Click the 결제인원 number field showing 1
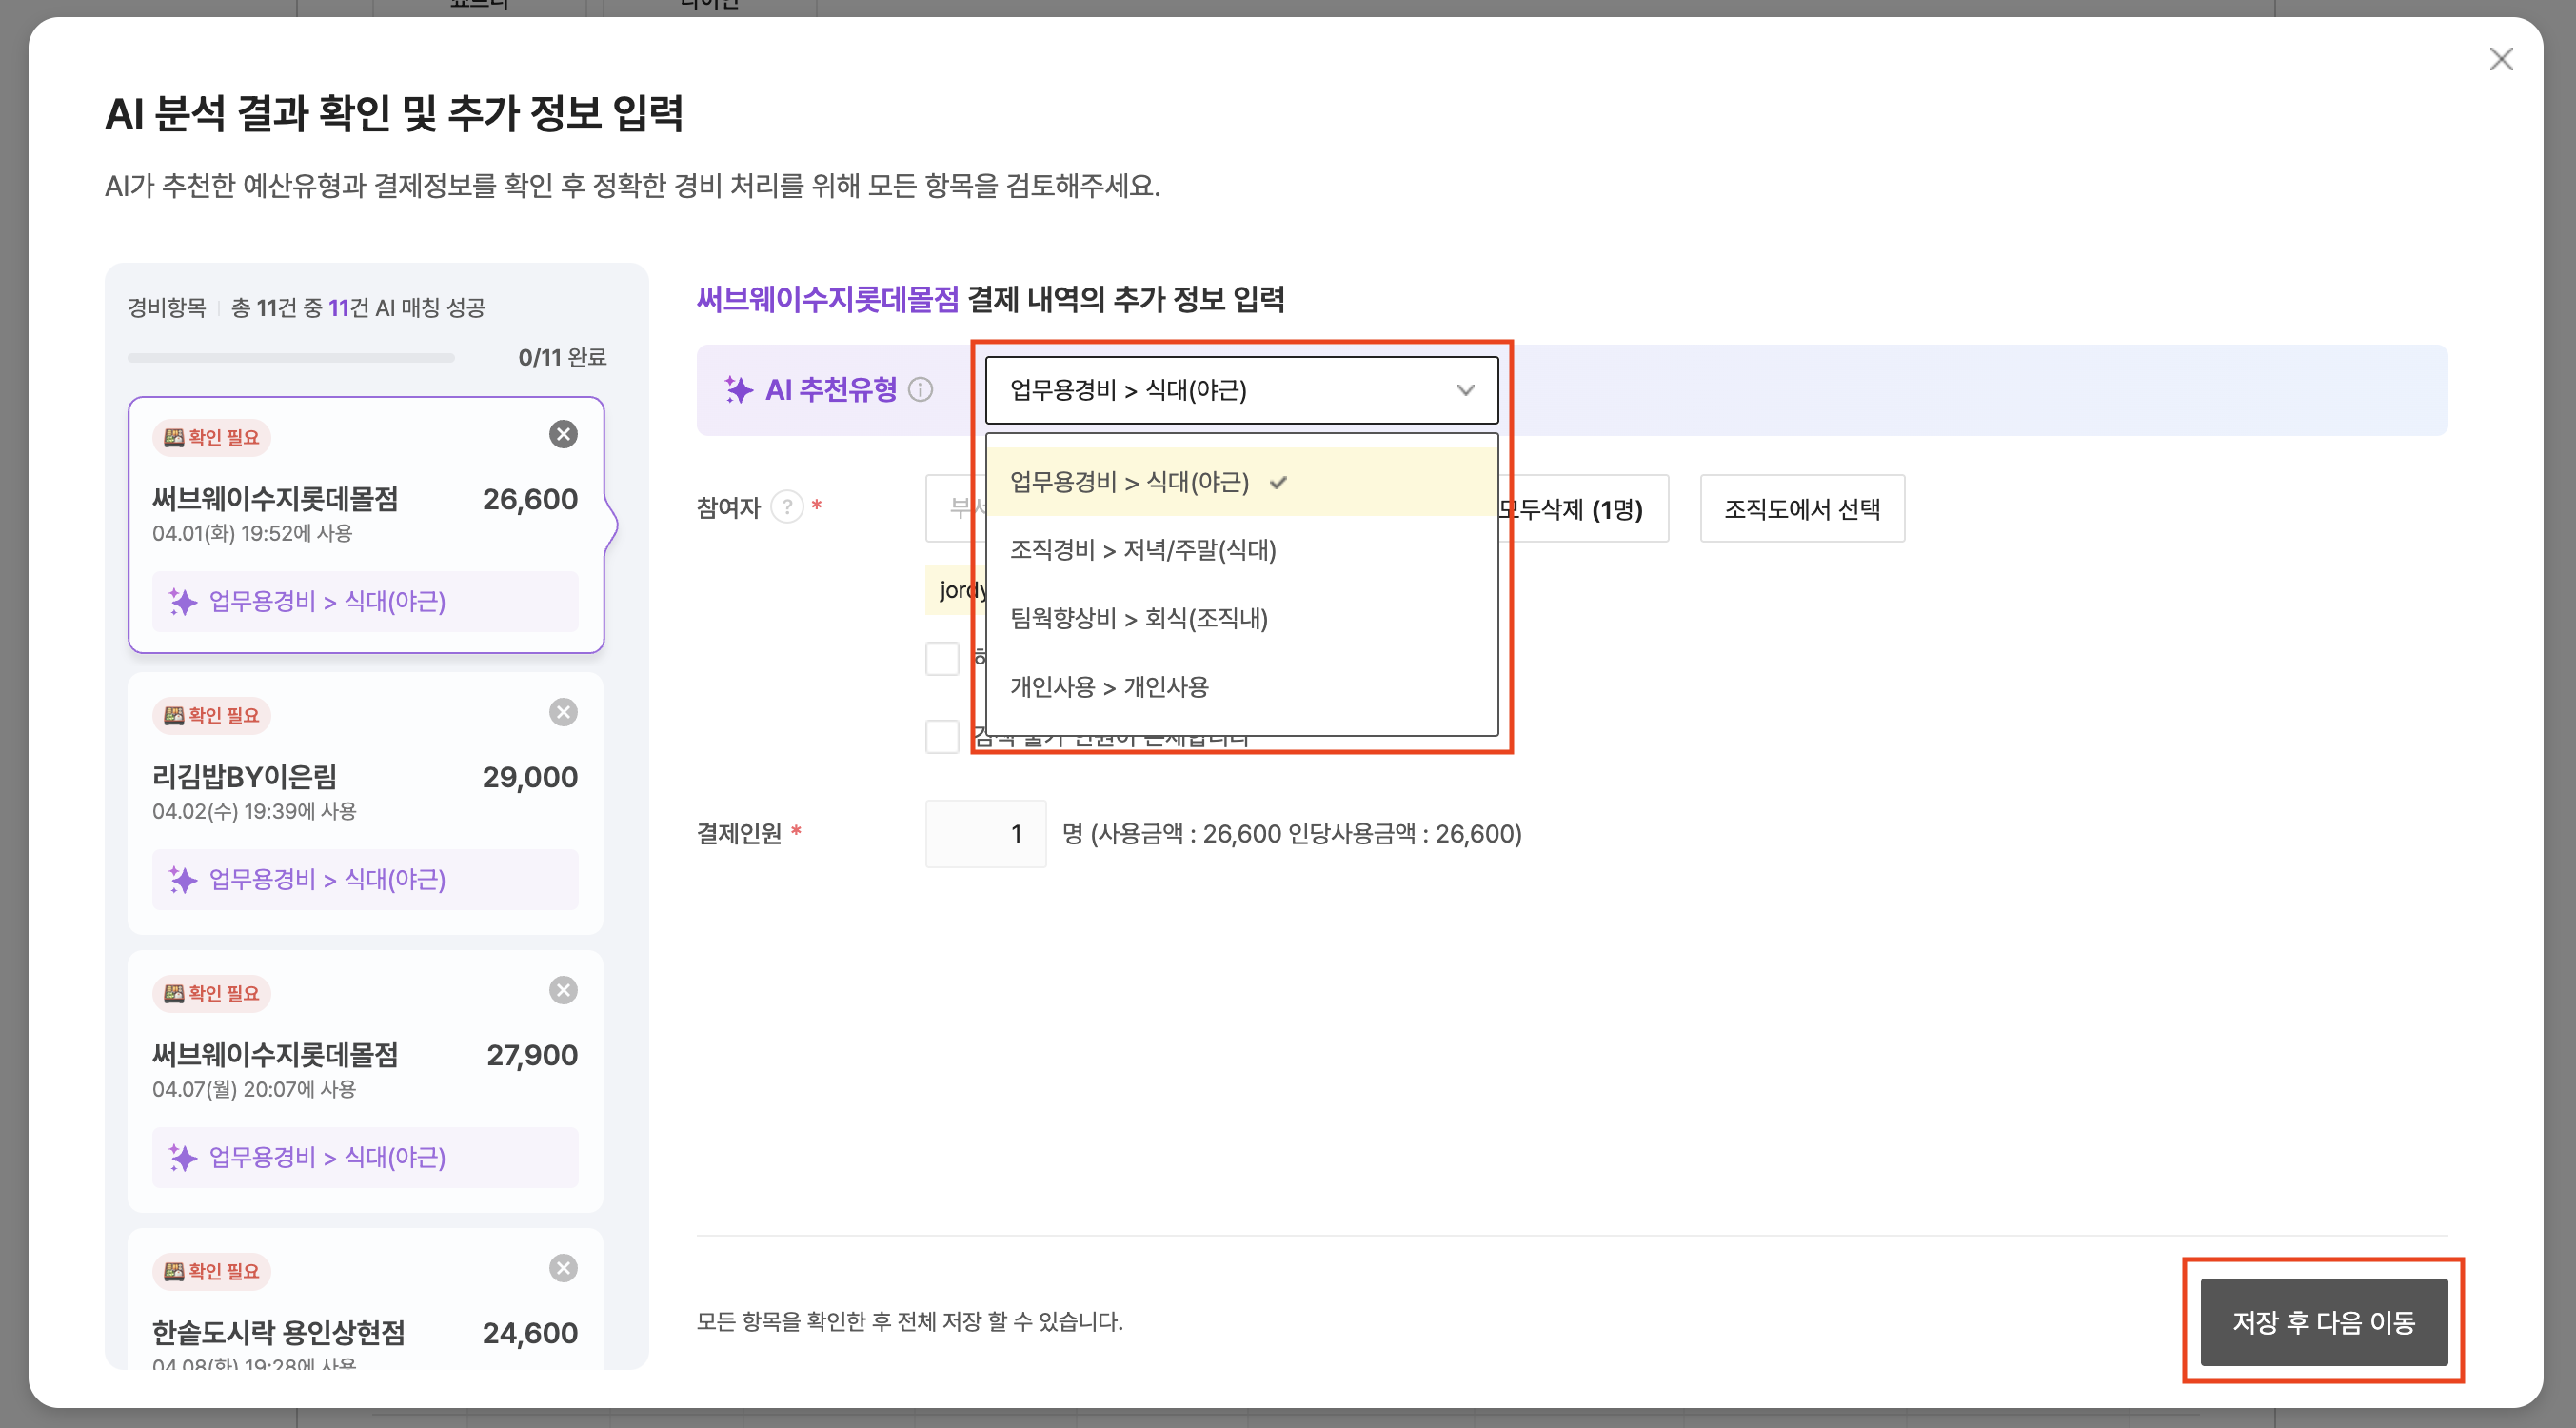This screenshot has width=2576, height=1428. (985, 833)
